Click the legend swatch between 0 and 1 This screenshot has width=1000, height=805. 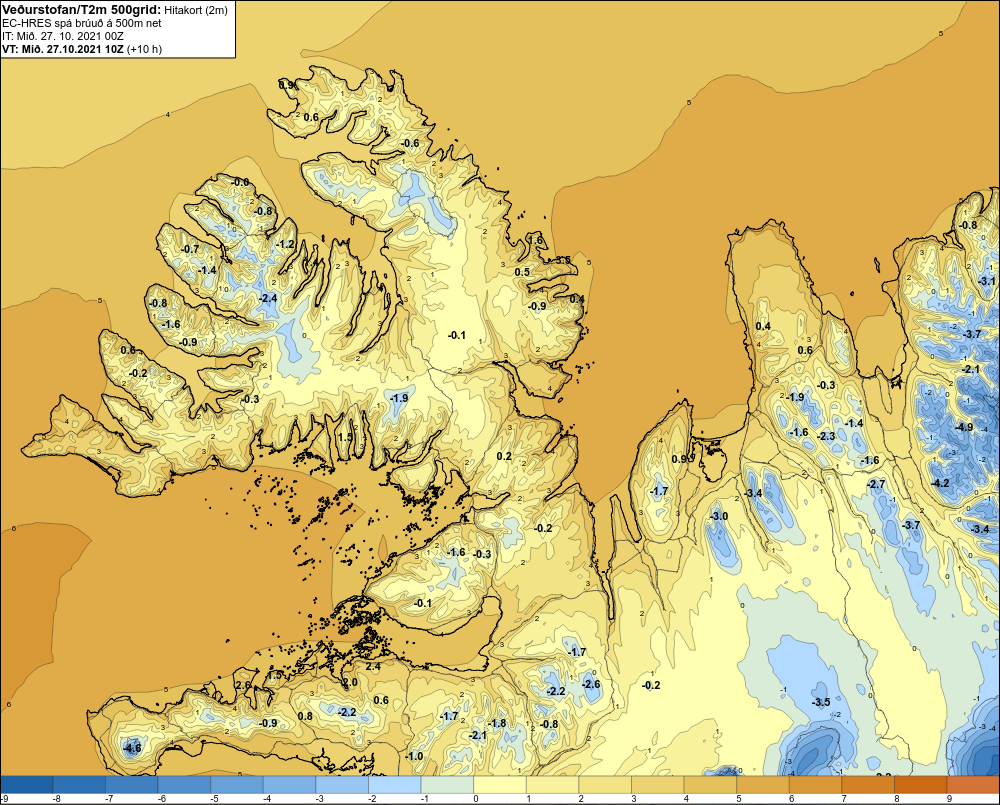pos(501,785)
